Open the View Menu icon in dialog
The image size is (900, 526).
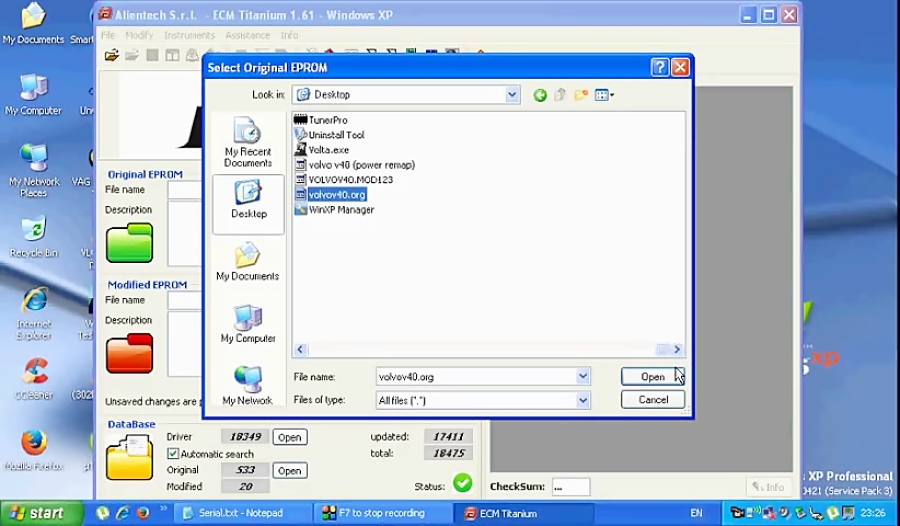pos(604,95)
